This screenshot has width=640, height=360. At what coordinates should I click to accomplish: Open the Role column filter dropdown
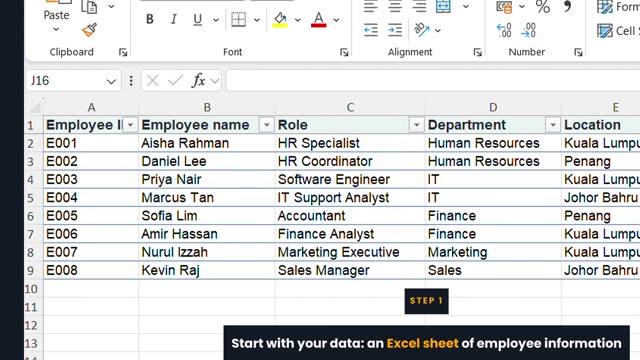[x=416, y=125]
